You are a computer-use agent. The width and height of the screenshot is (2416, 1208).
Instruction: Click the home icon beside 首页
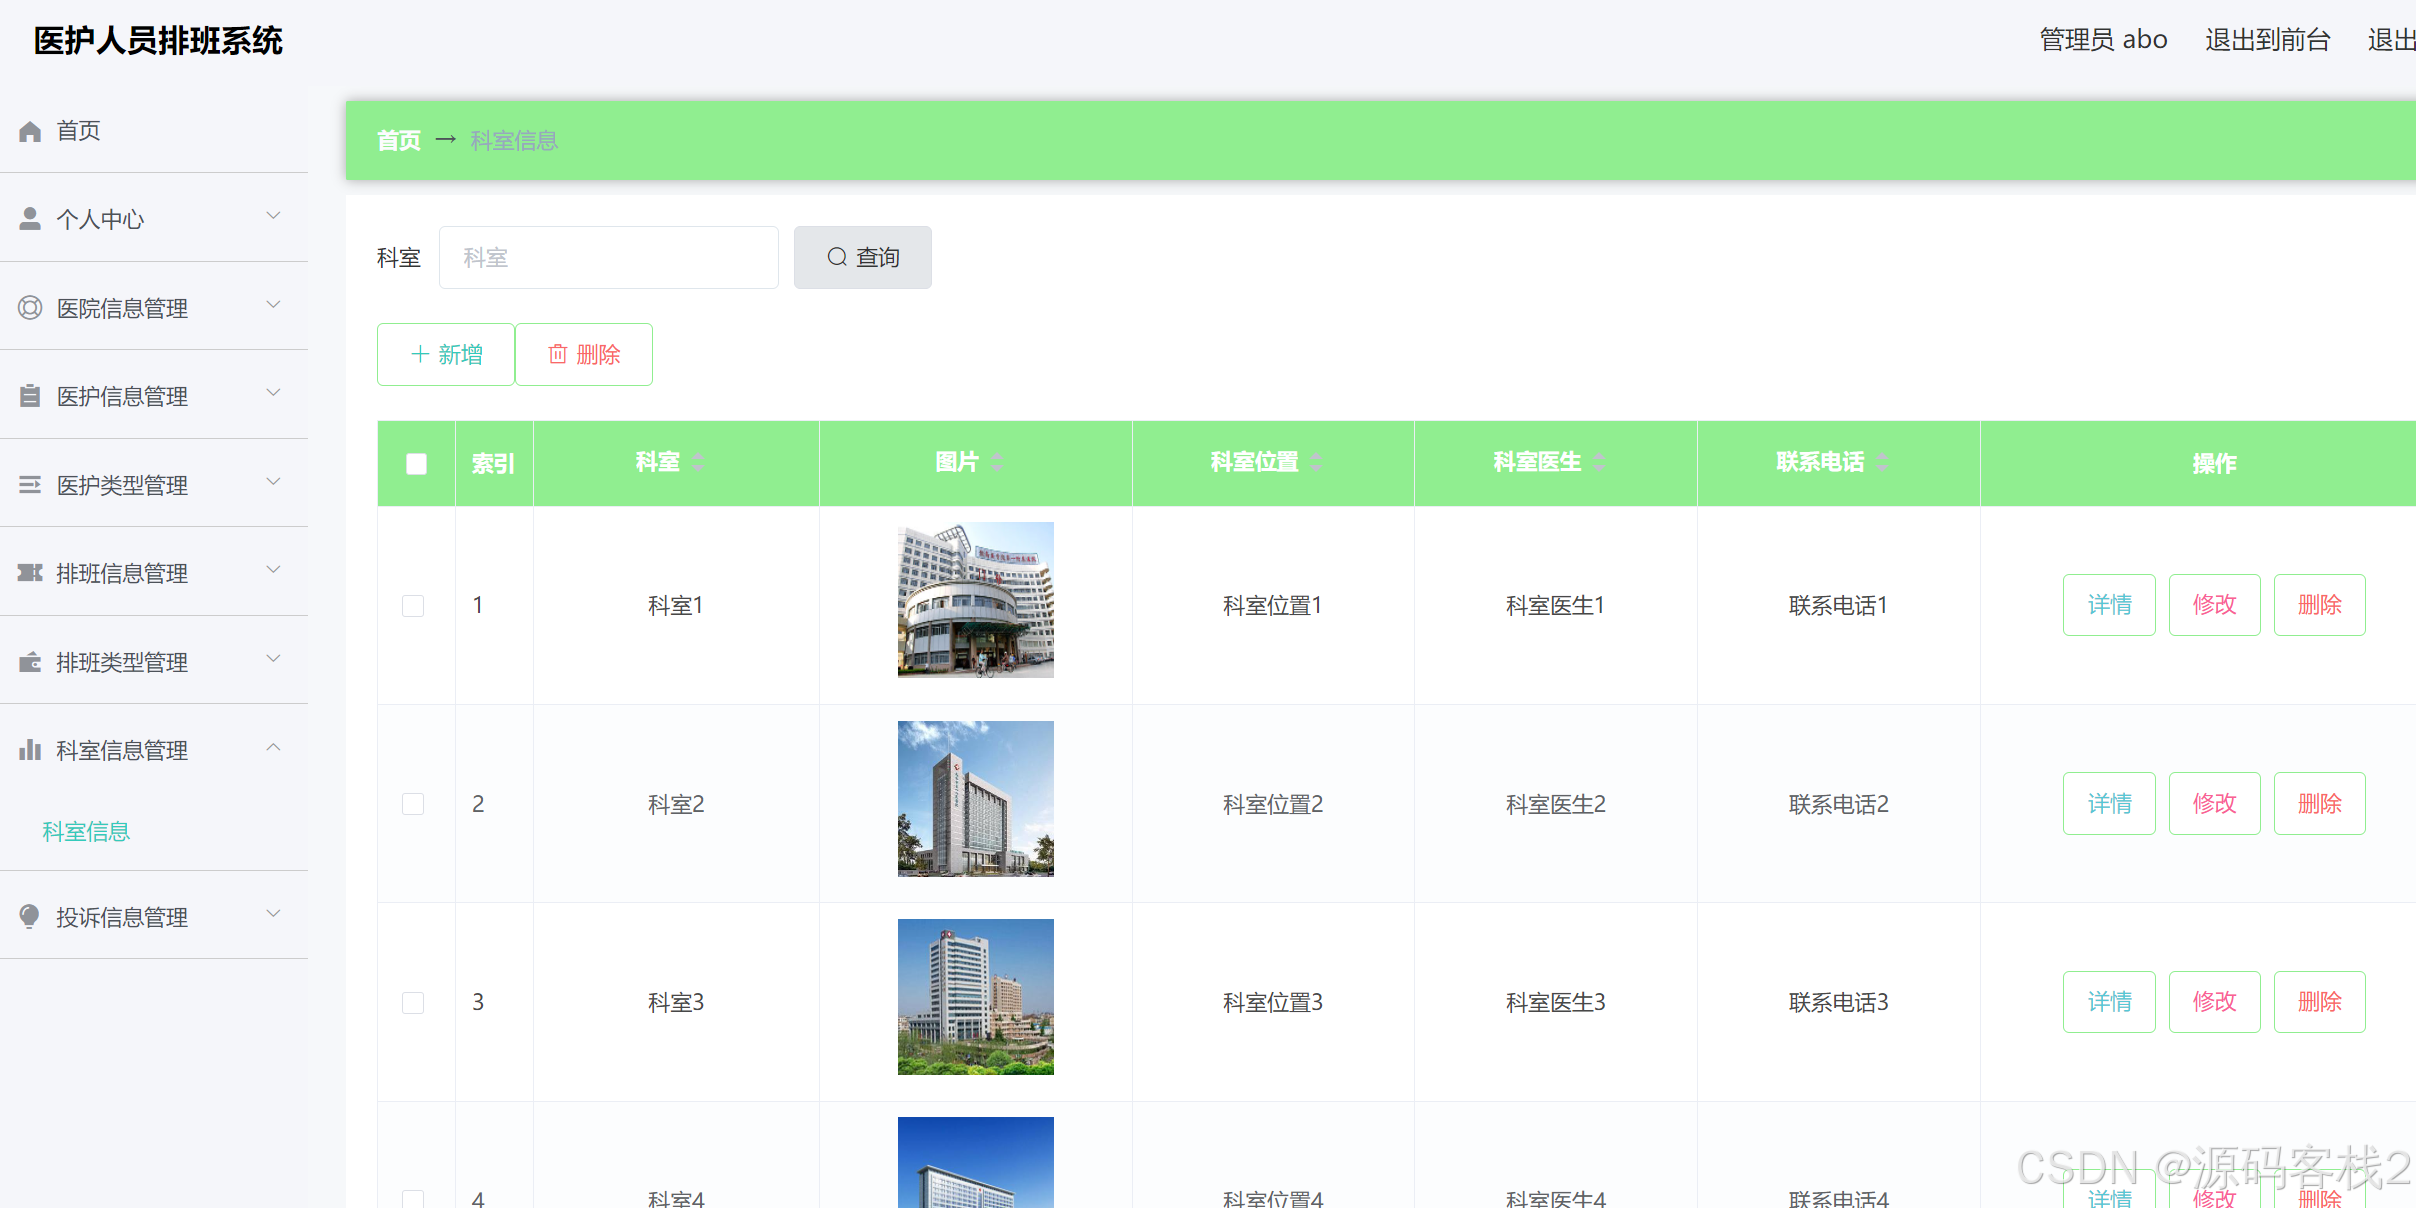(30, 131)
